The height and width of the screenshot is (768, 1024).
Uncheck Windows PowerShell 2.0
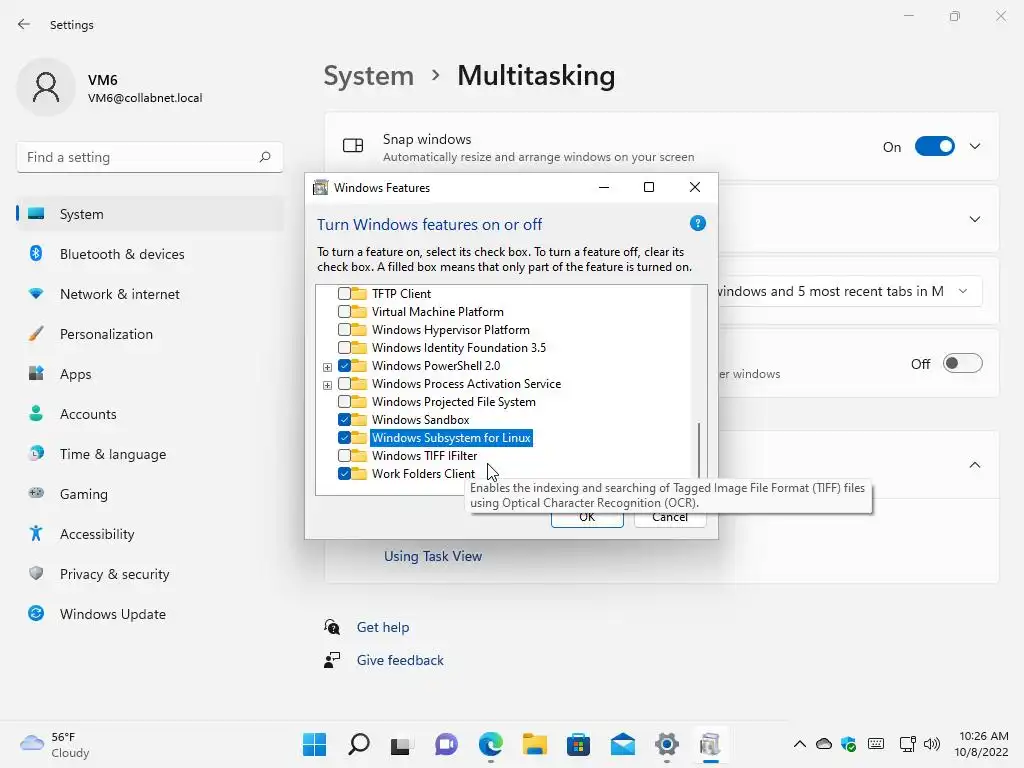pos(344,366)
